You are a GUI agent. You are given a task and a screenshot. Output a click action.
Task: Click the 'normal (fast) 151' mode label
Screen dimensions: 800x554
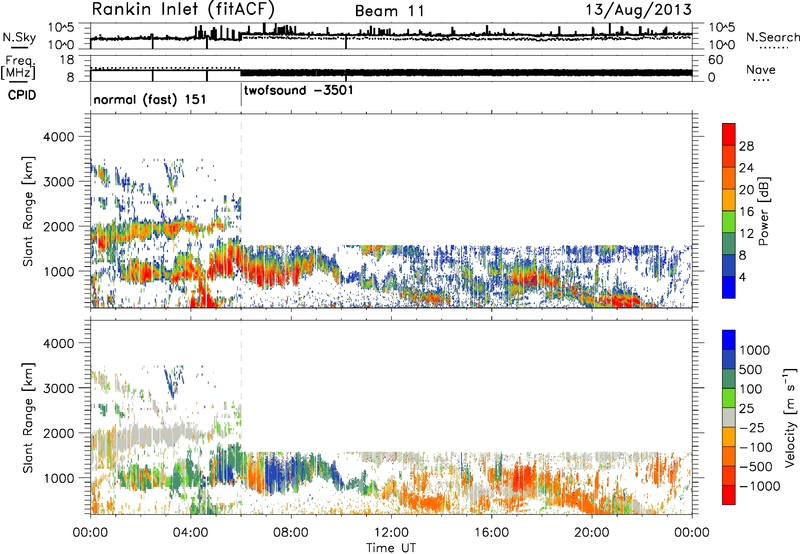click(150, 99)
